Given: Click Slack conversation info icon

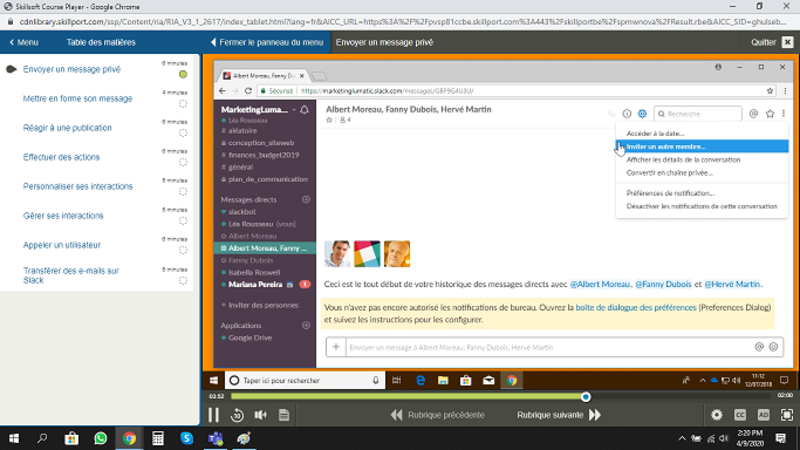Looking at the screenshot, I should coord(627,114).
